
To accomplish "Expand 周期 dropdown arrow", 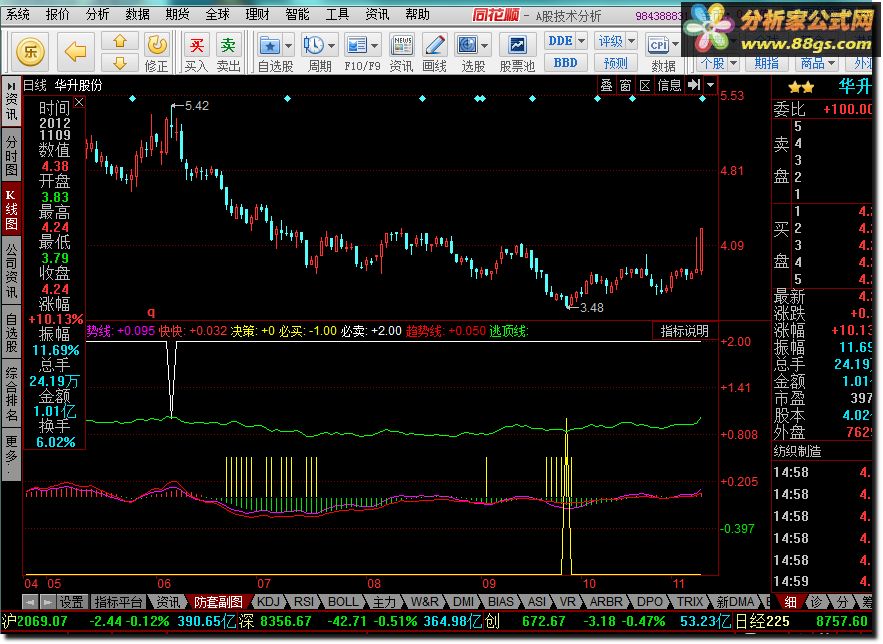I will pos(332,46).
